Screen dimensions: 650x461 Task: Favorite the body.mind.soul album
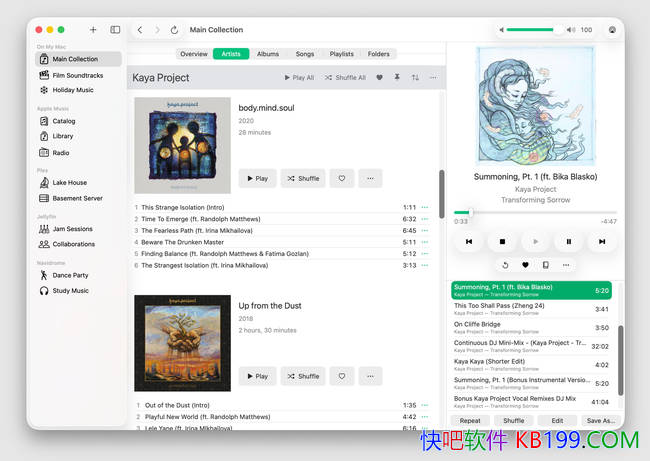coord(341,178)
